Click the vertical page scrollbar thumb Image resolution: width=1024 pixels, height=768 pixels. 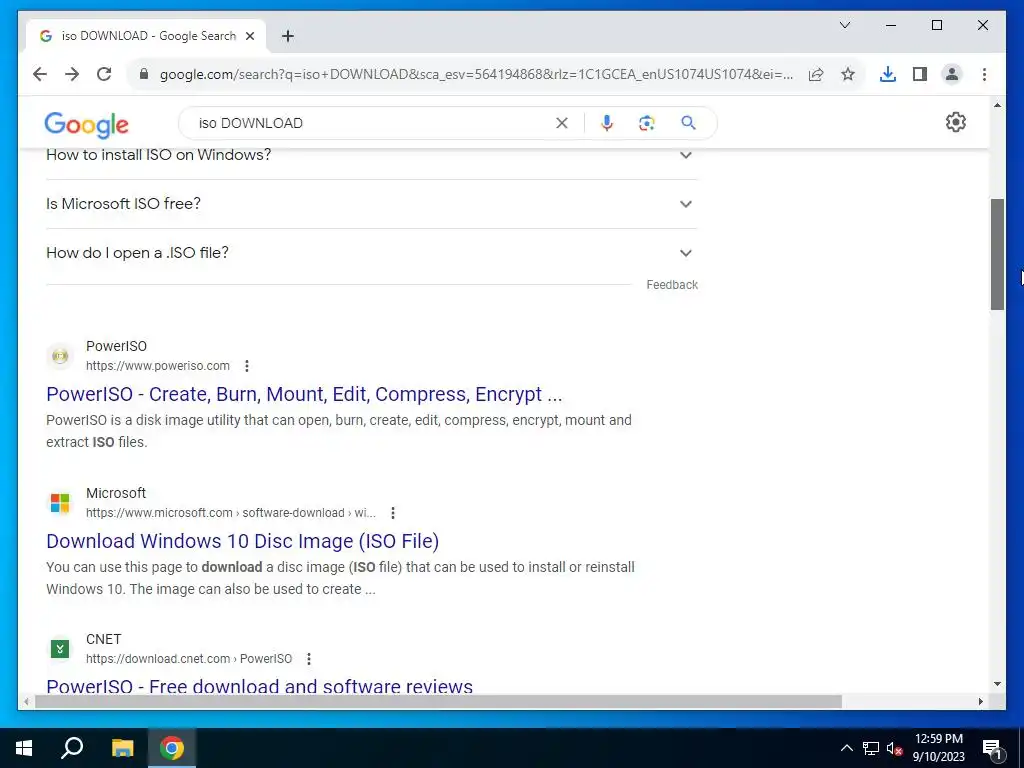tap(997, 254)
